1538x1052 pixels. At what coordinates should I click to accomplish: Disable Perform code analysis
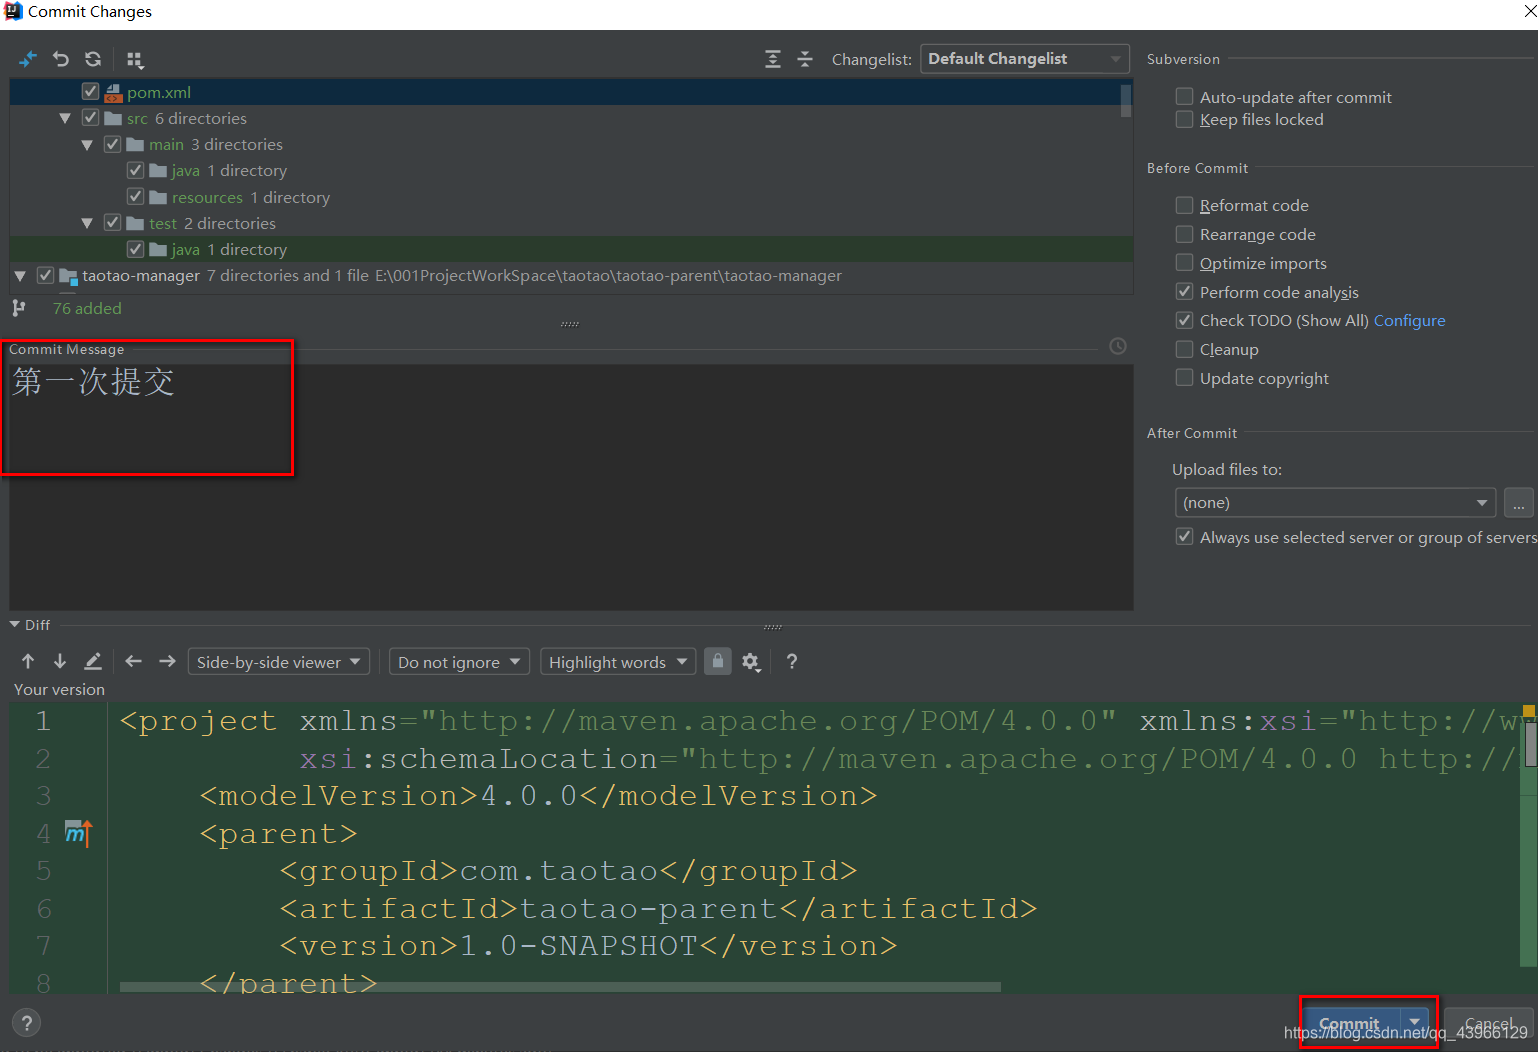1184,291
